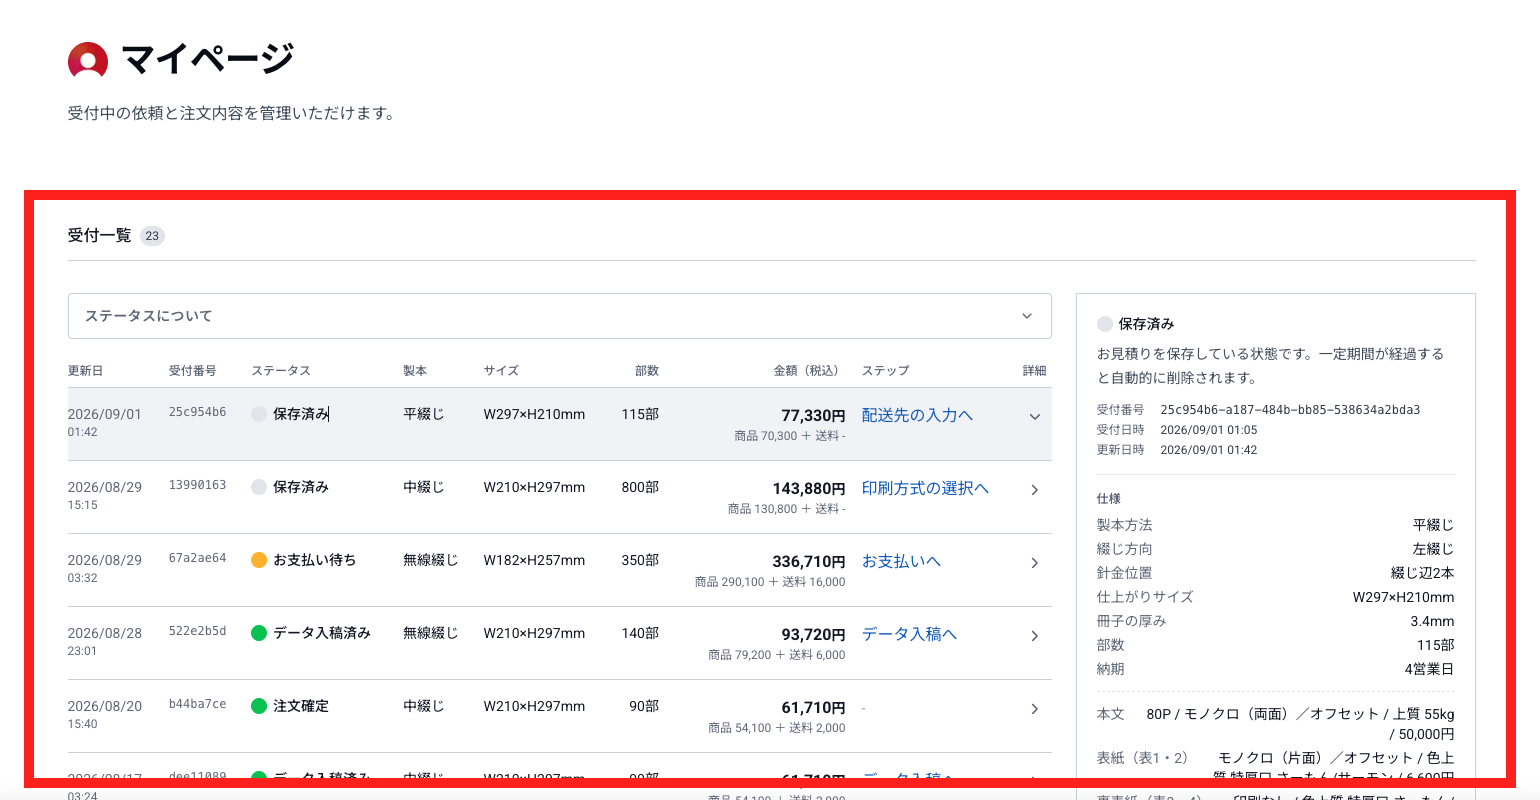The width and height of the screenshot is (1540, 800).
Task: Follow the 印刷方式の選択へ link
Action: click(925, 488)
